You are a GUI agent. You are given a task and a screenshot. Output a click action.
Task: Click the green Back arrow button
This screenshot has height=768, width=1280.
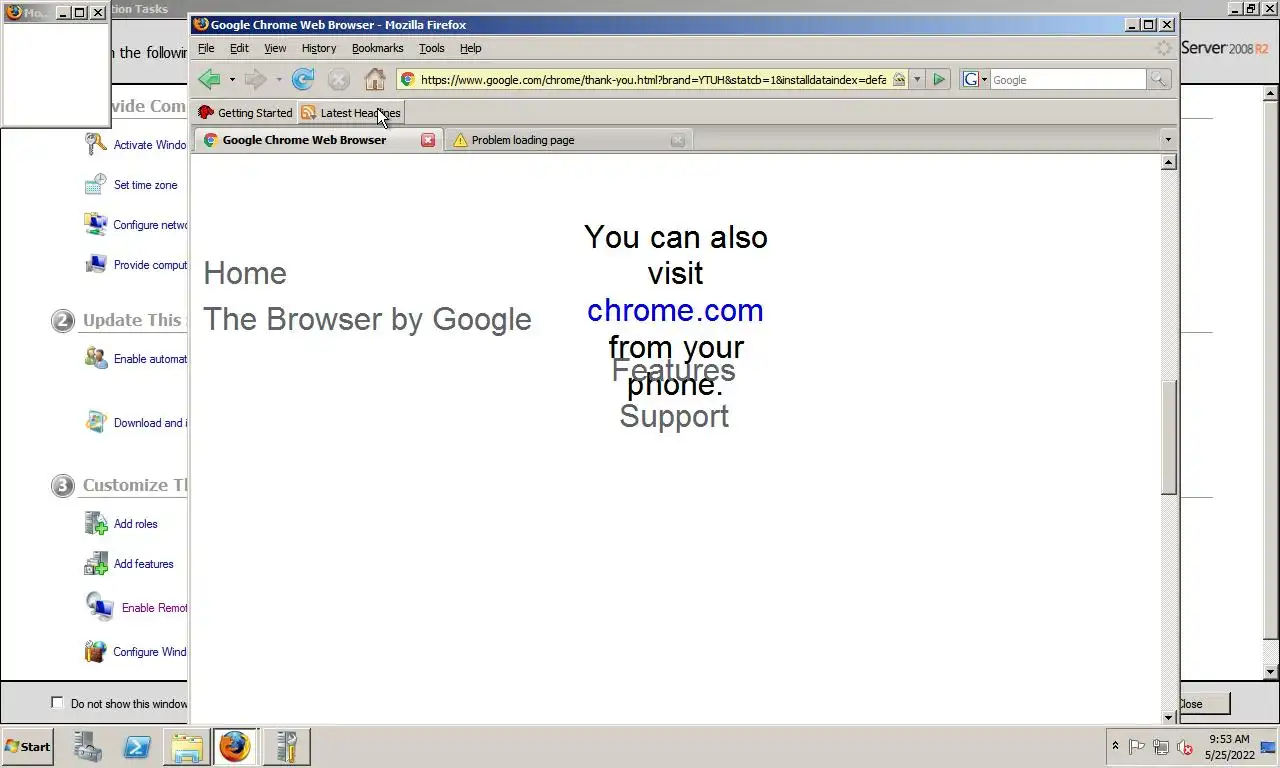(209, 79)
